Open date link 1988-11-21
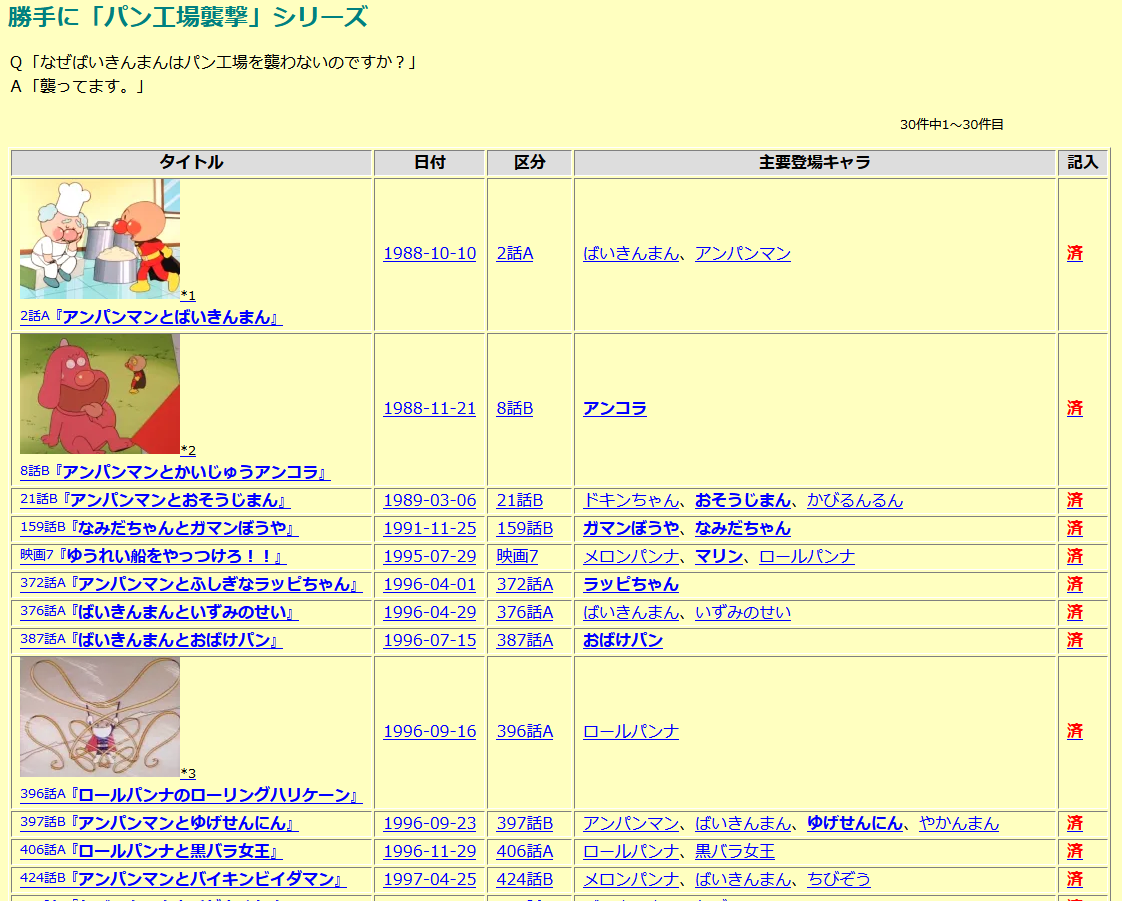The height and width of the screenshot is (901, 1122). [x=429, y=408]
